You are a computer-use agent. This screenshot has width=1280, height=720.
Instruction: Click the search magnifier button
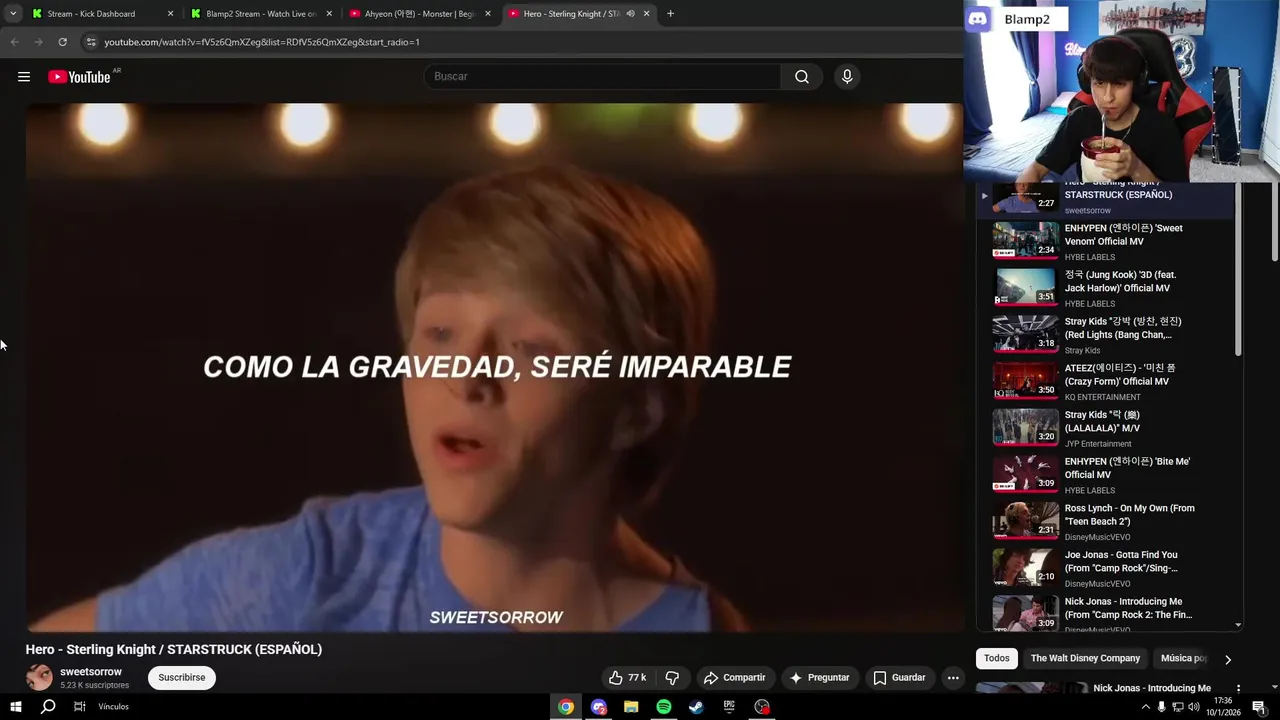802,77
